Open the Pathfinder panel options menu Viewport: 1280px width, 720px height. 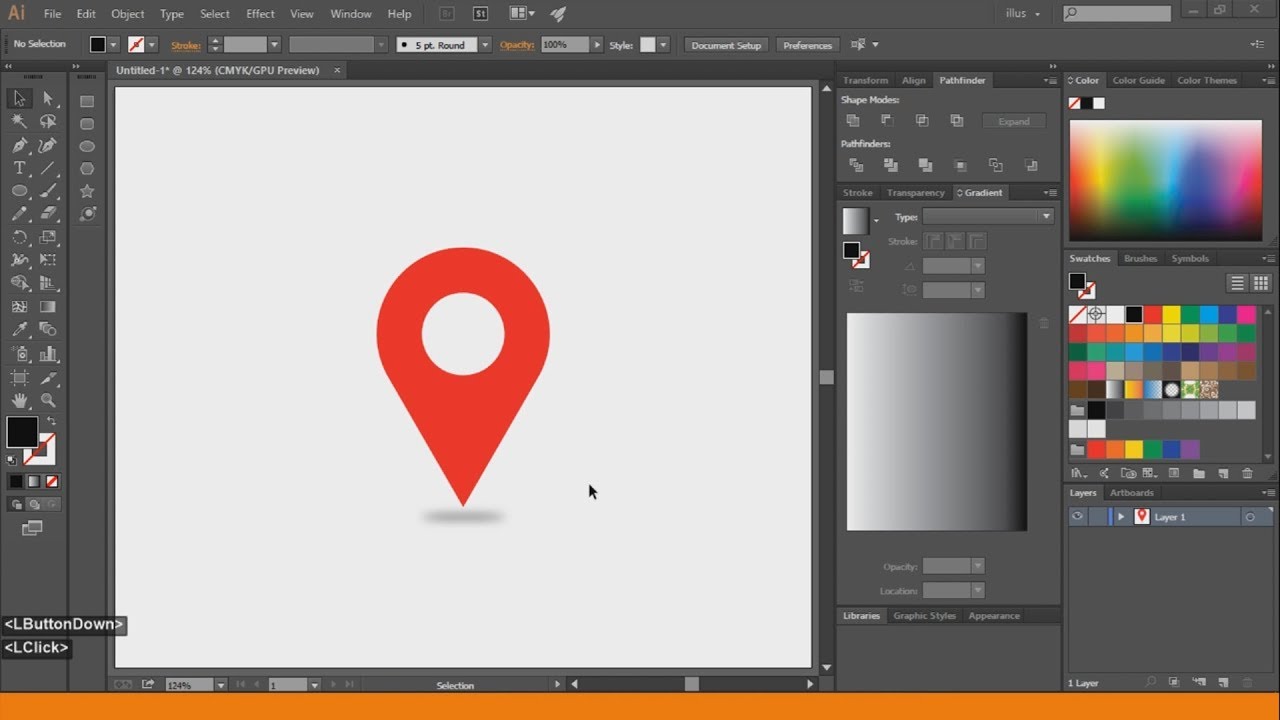(1049, 80)
